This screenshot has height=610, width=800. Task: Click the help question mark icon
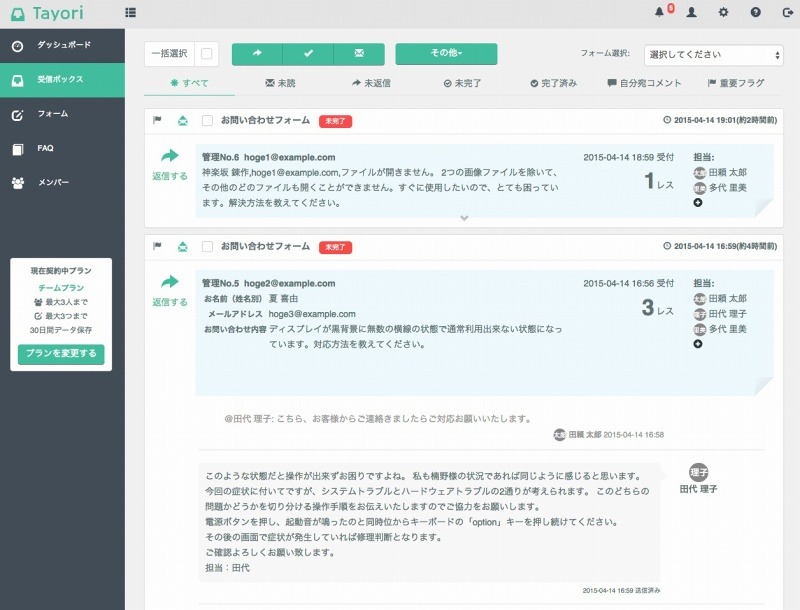pyautogui.click(x=755, y=12)
